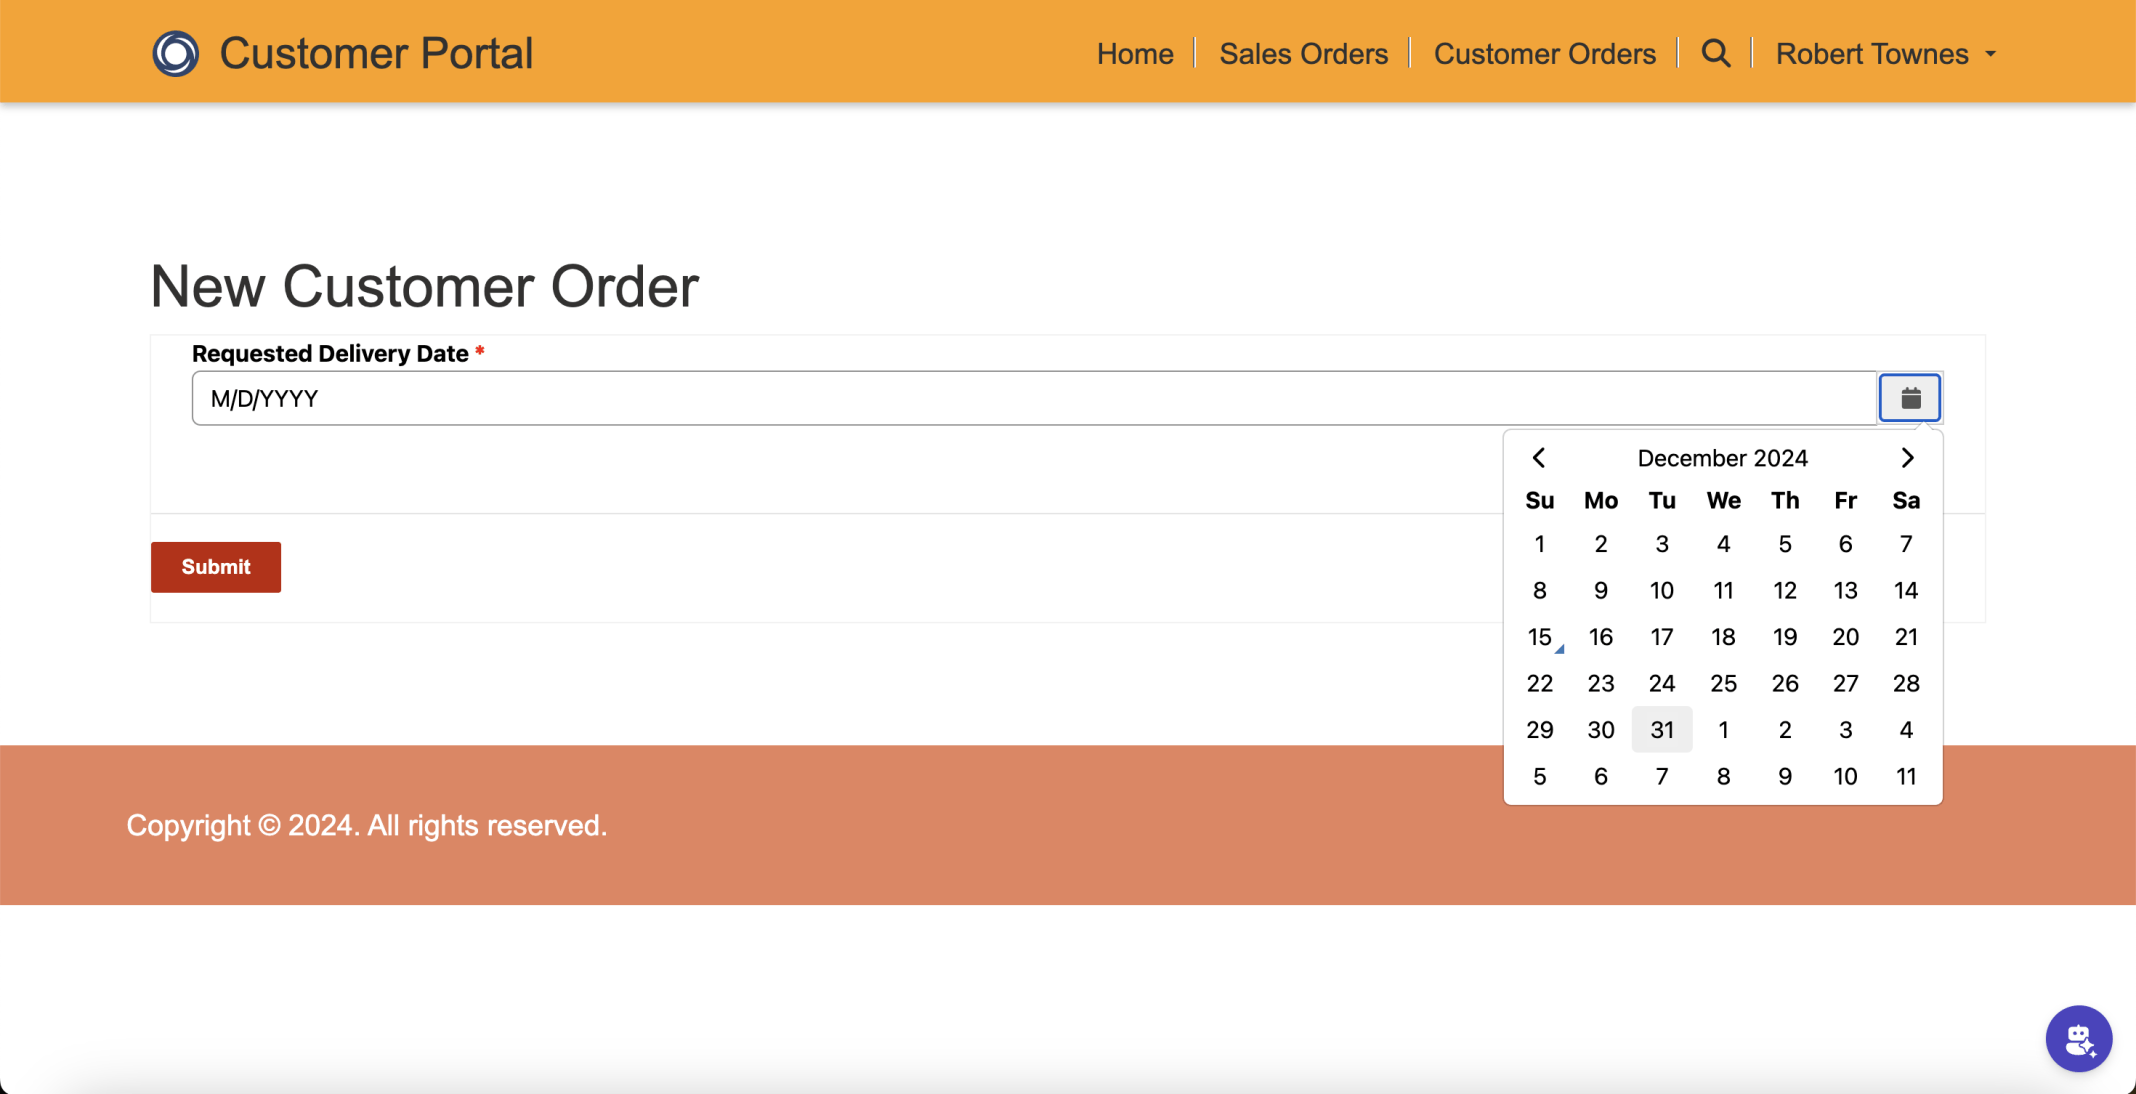Go to next month in calendar
Viewport: 2136px width, 1094px height.
click(x=1907, y=458)
